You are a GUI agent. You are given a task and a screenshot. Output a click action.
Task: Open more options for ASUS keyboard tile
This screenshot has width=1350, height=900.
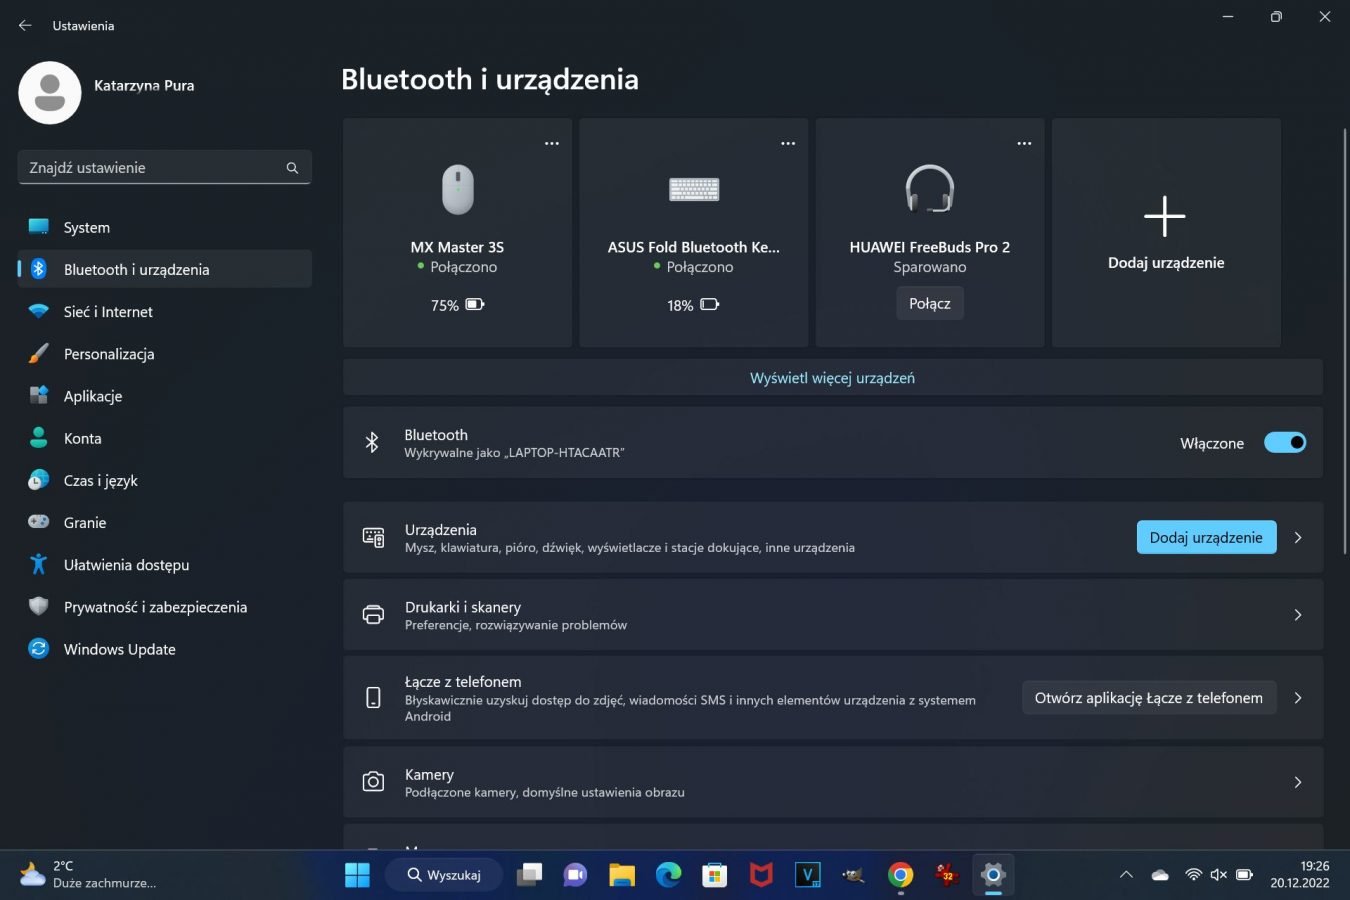[x=788, y=143]
